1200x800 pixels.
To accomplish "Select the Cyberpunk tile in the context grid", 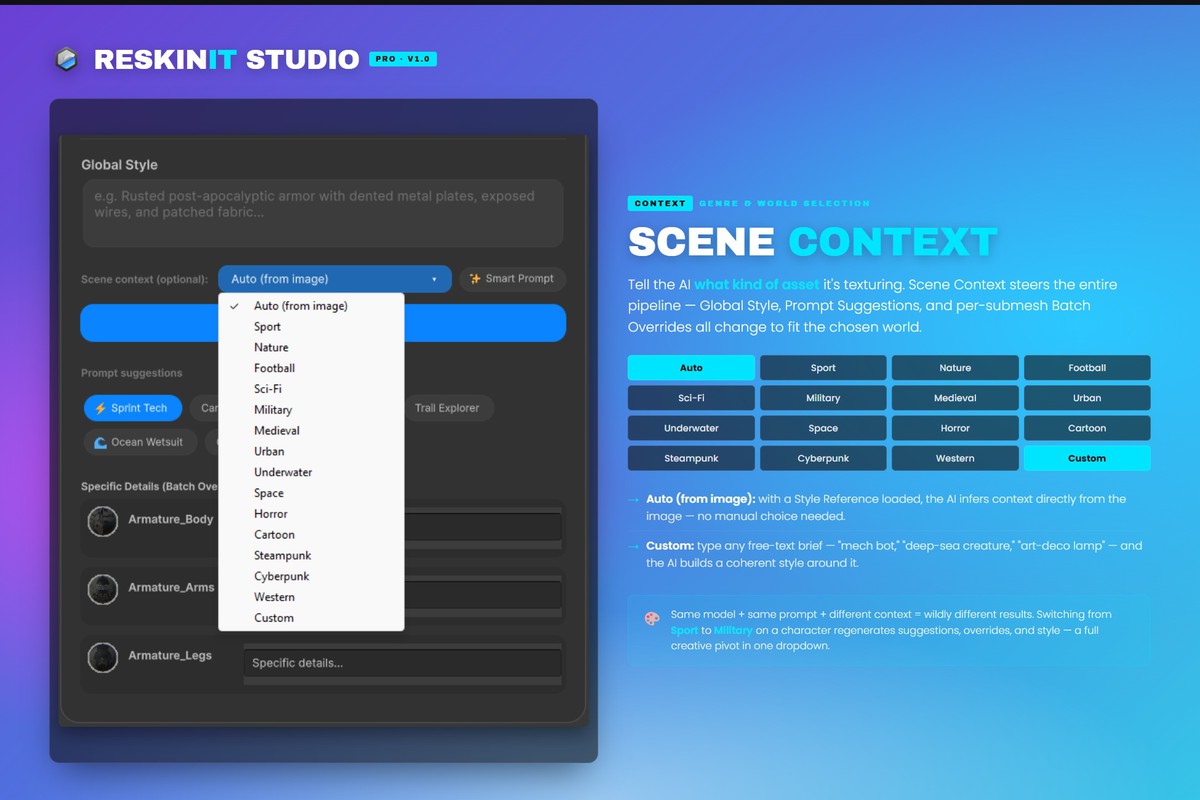I will tap(823, 458).
